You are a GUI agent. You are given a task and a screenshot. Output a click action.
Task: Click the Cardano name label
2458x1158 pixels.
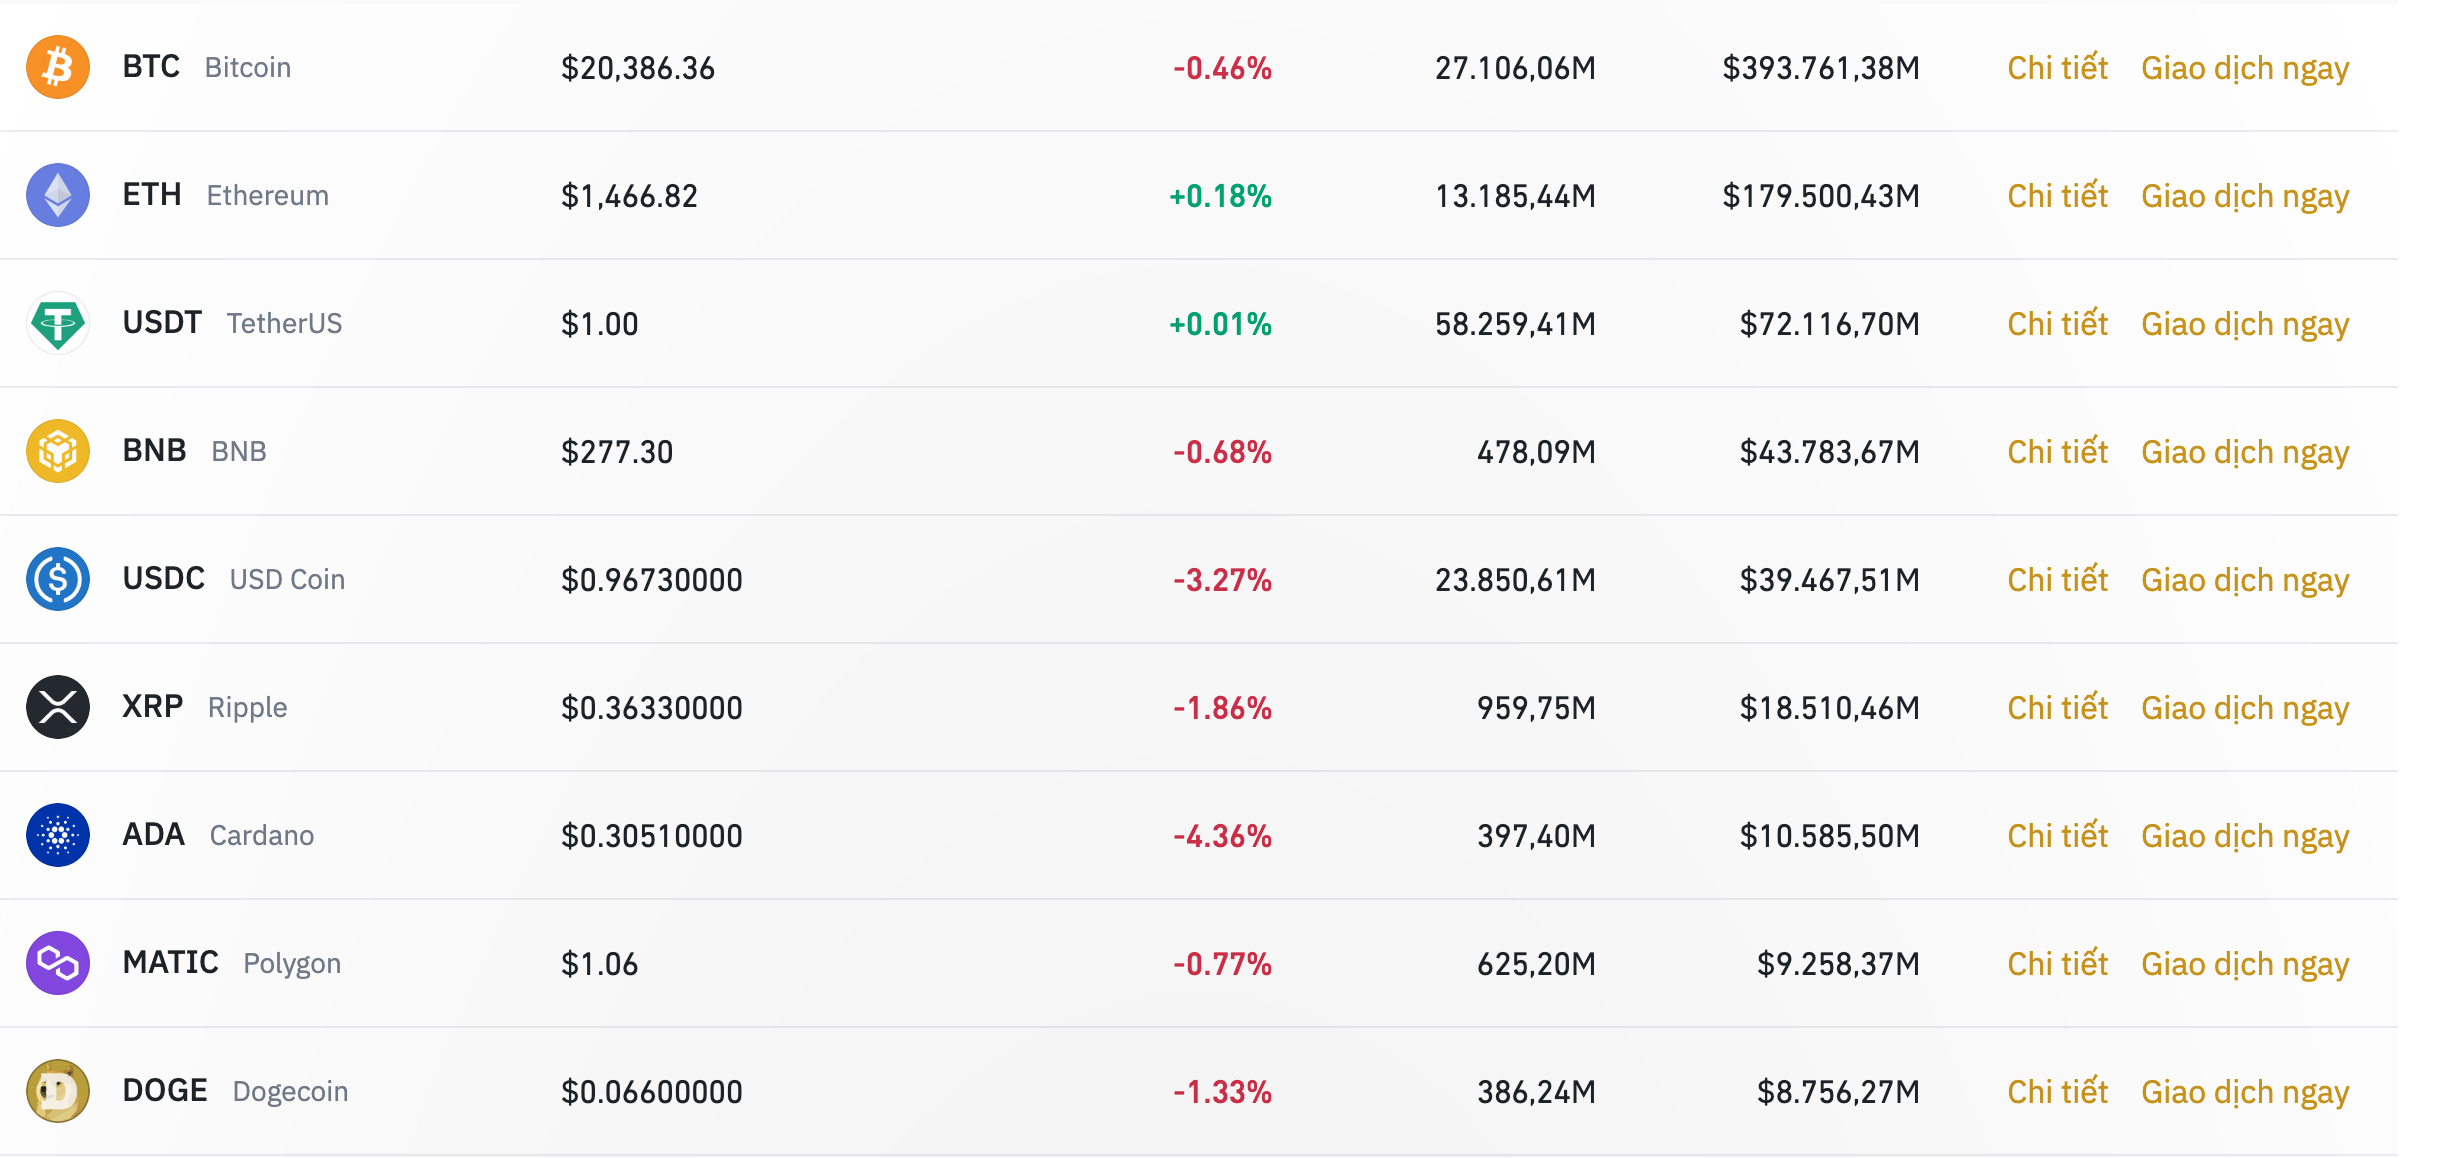[x=262, y=835]
